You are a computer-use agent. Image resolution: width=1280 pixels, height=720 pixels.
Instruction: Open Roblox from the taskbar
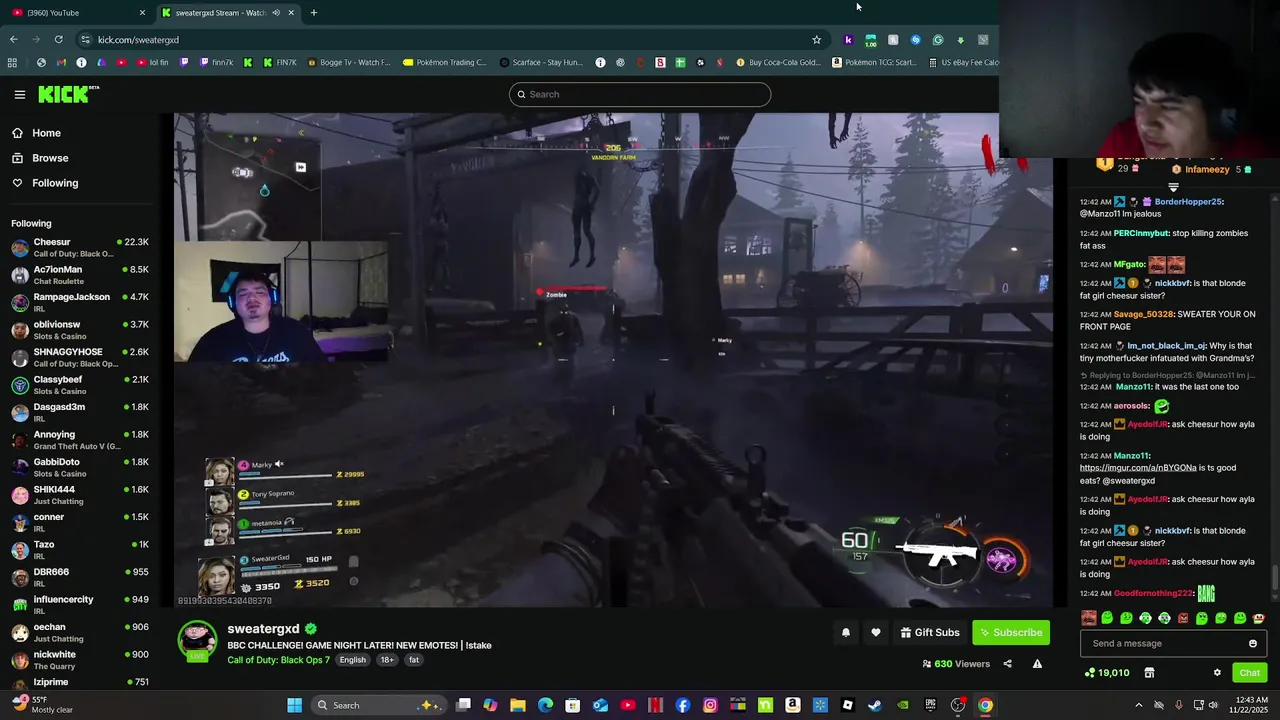click(x=847, y=705)
